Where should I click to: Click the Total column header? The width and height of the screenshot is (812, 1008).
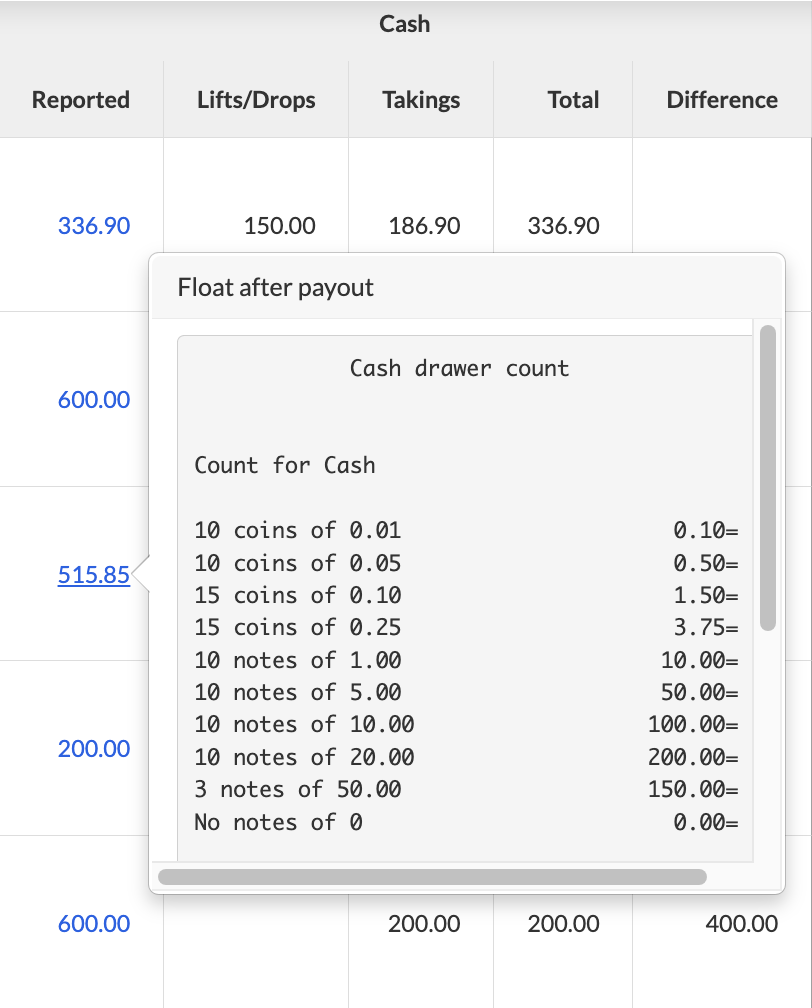coord(574,100)
